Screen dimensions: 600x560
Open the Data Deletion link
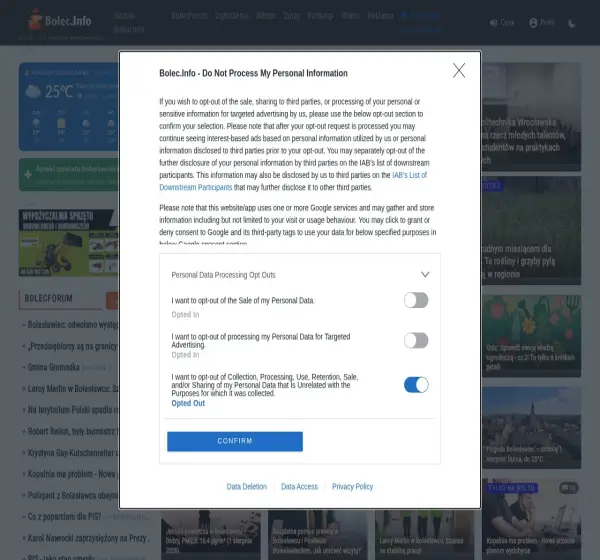(x=246, y=487)
